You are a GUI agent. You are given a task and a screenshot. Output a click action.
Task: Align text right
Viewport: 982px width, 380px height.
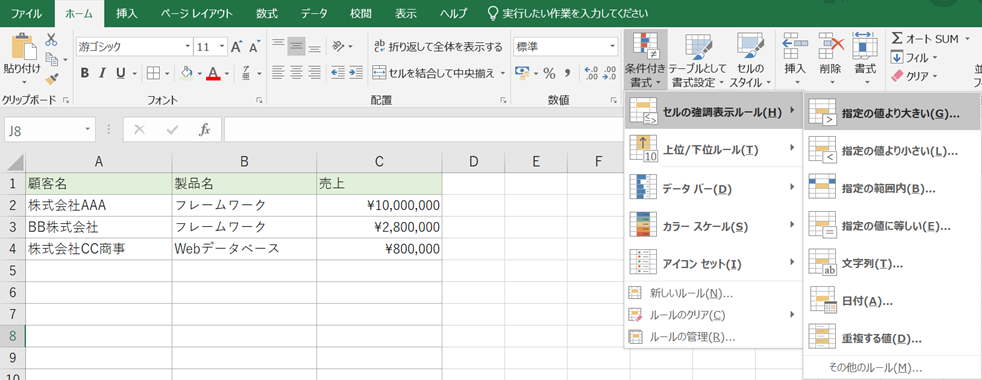tap(314, 72)
